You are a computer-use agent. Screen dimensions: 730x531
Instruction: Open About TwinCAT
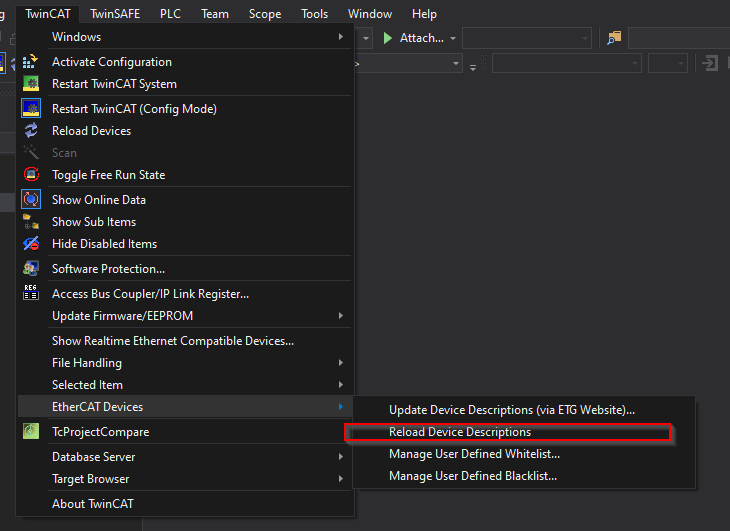click(x=185, y=504)
